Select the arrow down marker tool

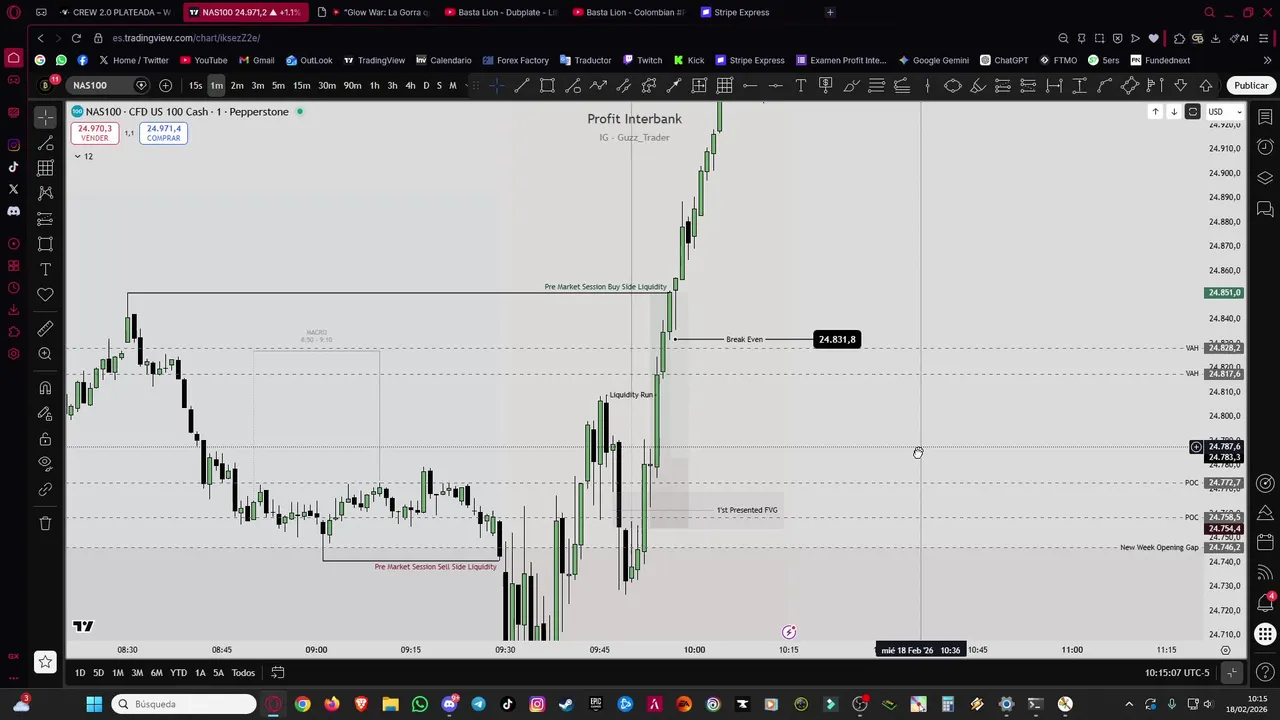(1181, 86)
